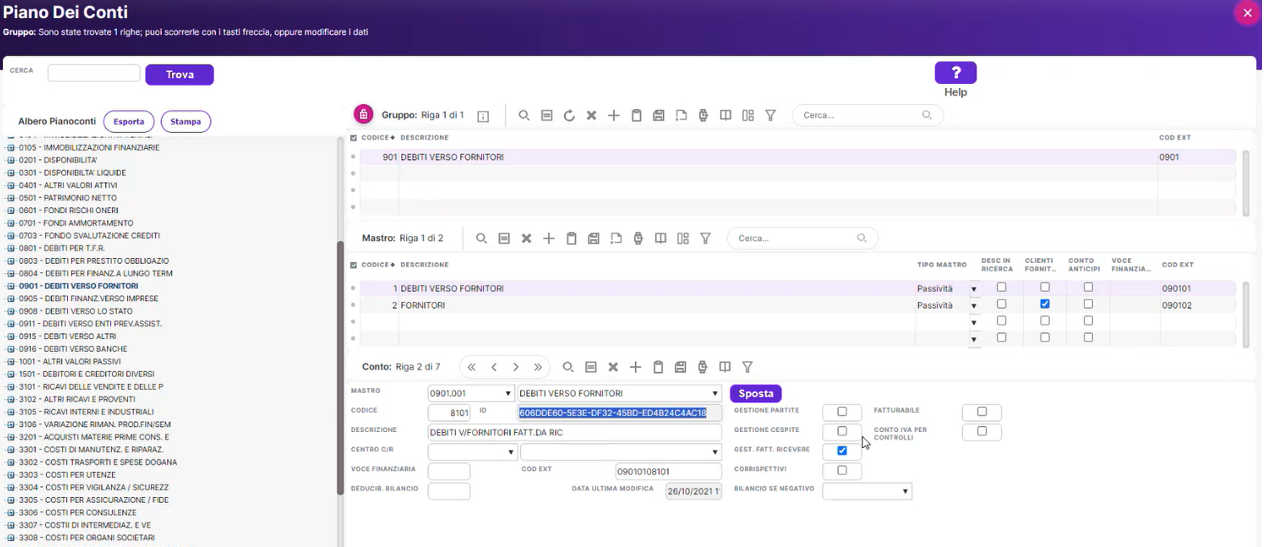The width and height of the screenshot is (1264, 547).
Task: Click the magnifier search icon in Mastro toolbar
Action: pyautogui.click(x=481, y=239)
